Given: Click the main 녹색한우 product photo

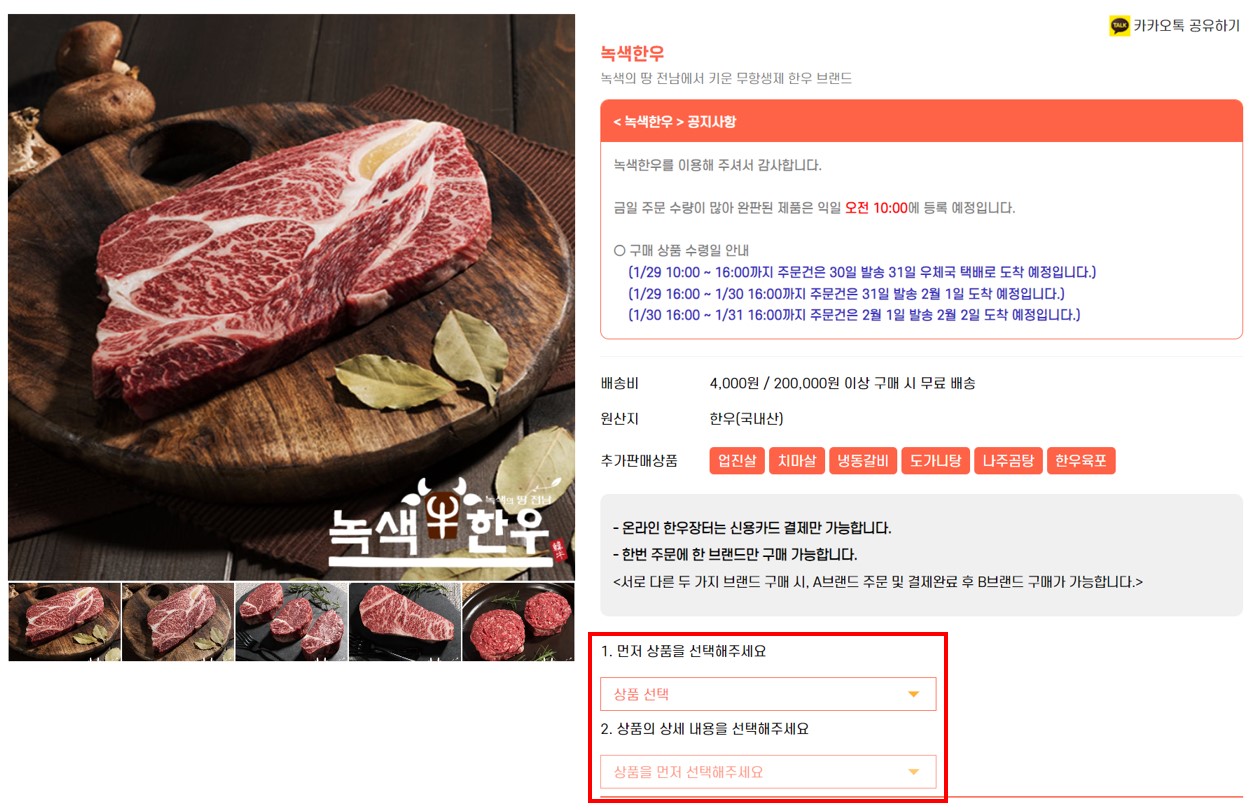Looking at the screenshot, I should (291, 297).
